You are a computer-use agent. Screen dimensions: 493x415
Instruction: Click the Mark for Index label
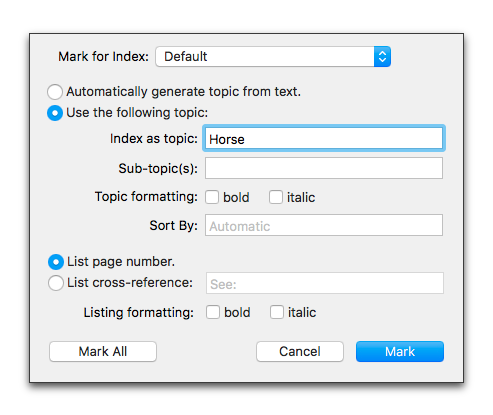tap(103, 56)
